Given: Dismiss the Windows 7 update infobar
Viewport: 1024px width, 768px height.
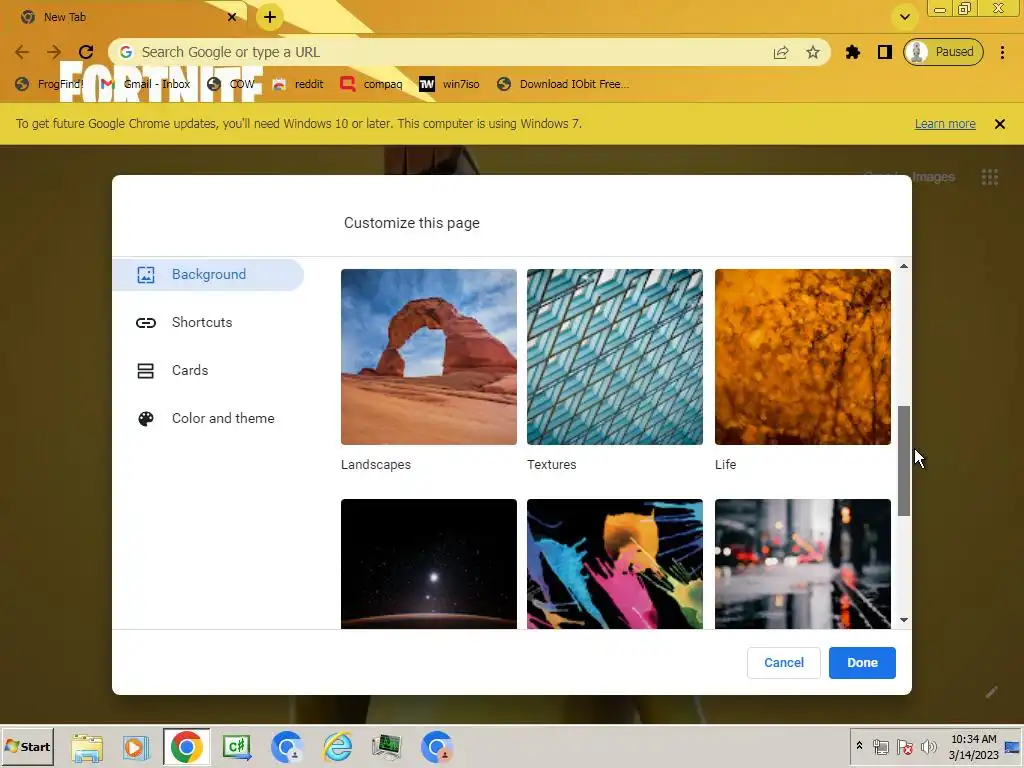Looking at the screenshot, I should pos(999,123).
